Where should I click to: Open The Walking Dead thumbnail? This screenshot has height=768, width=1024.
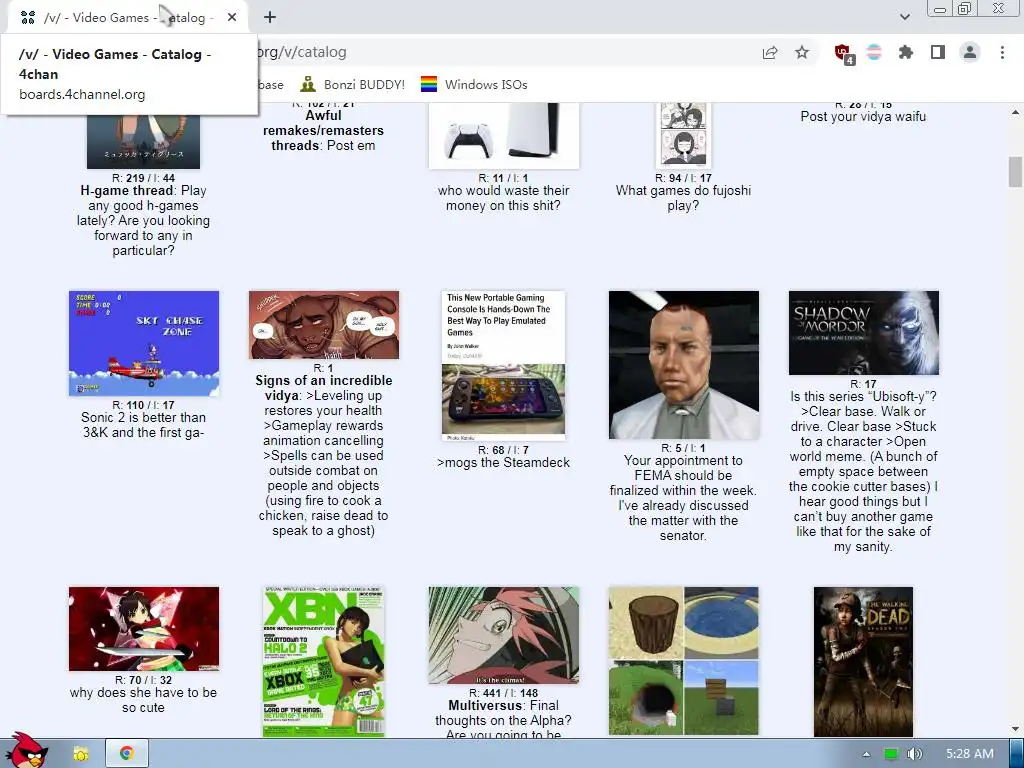coord(863,662)
